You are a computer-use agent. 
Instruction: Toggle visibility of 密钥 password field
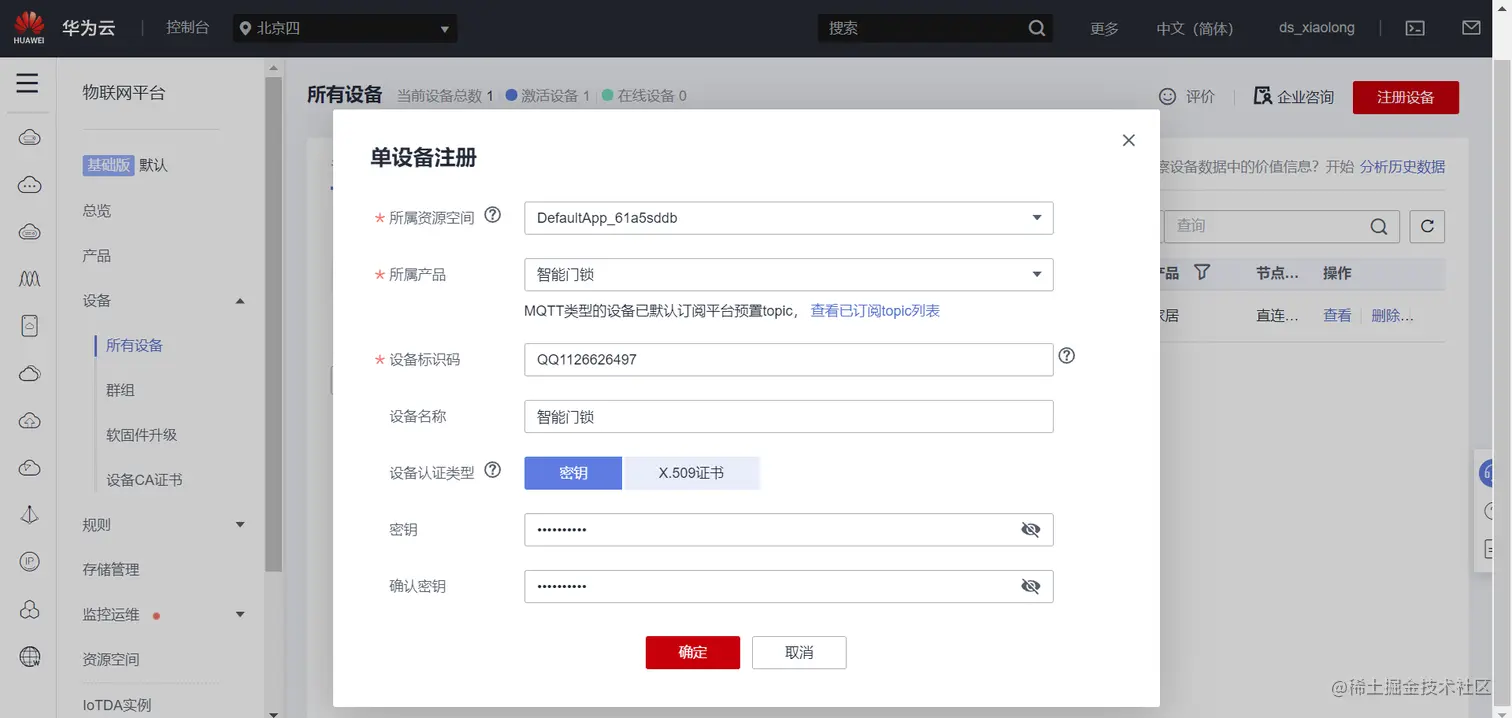(x=1031, y=530)
